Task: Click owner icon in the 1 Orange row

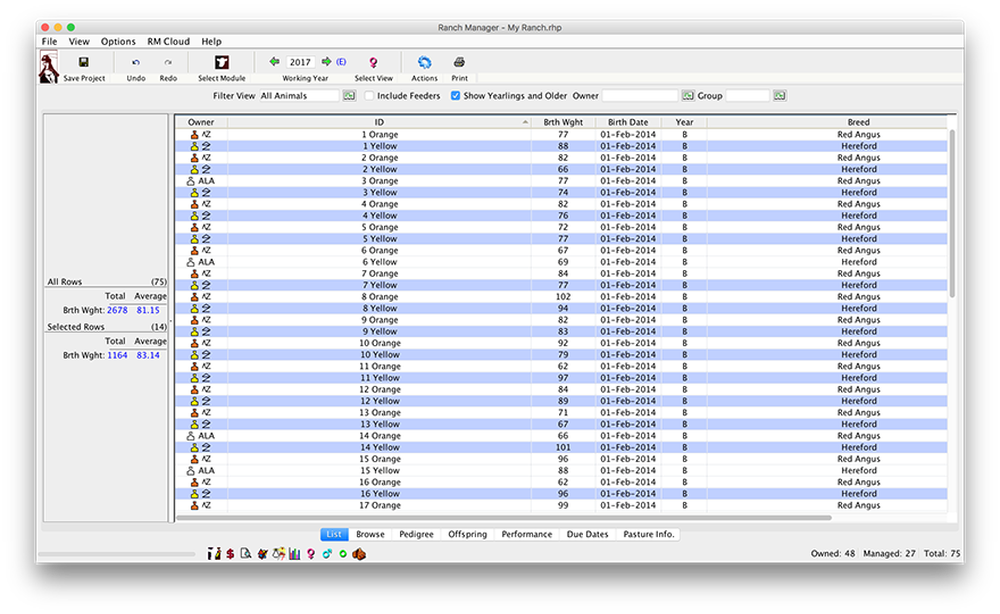Action: [x=195, y=135]
